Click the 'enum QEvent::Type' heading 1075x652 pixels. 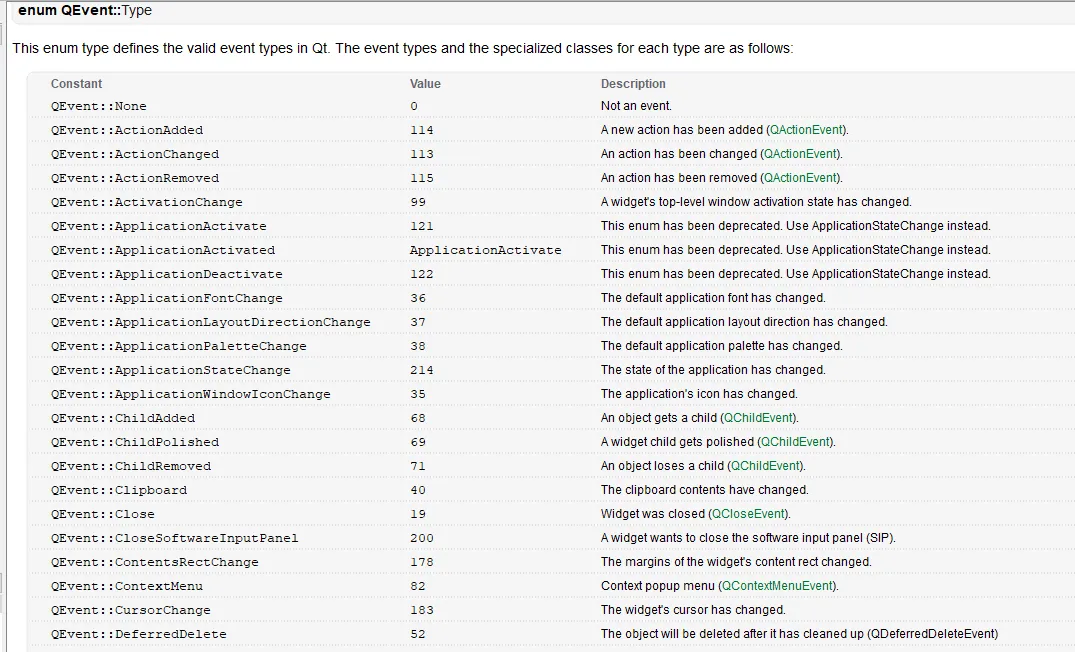click(85, 11)
